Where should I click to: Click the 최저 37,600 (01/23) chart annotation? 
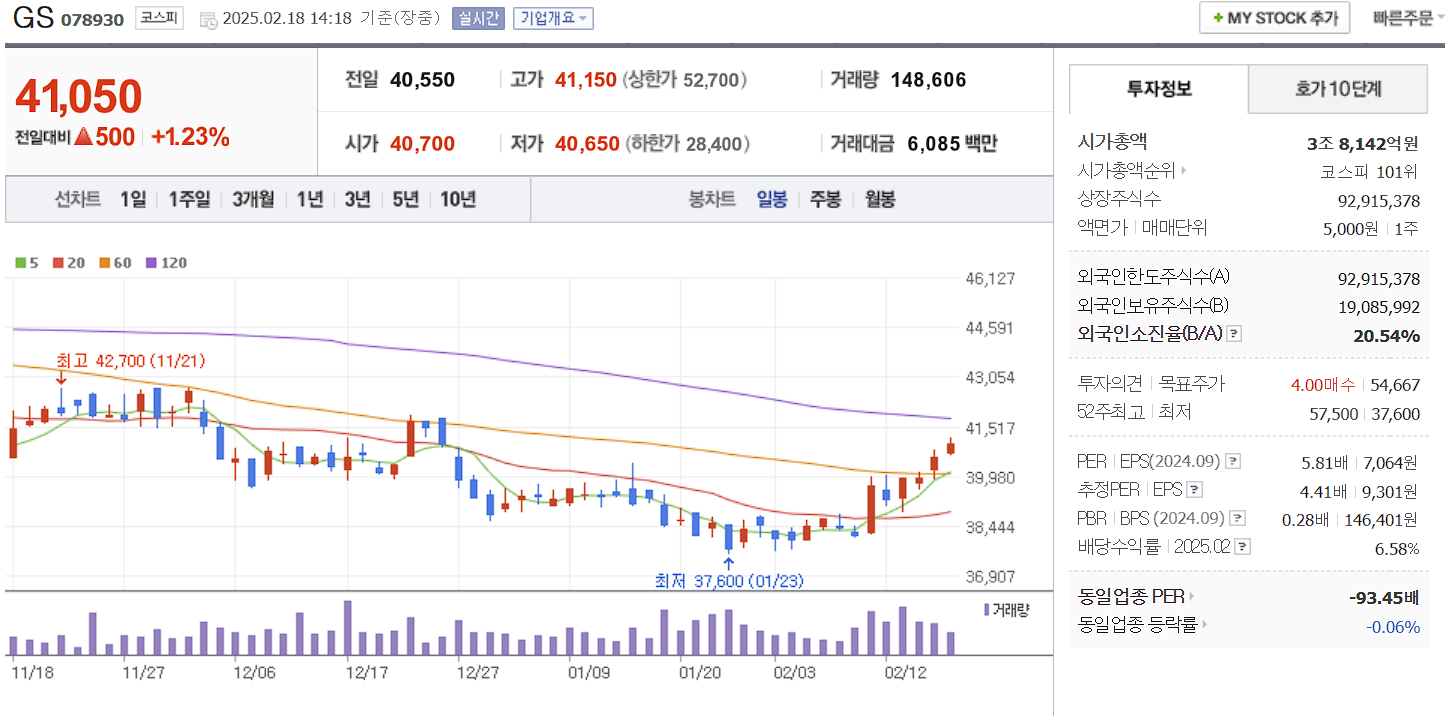(x=727, y=578)
